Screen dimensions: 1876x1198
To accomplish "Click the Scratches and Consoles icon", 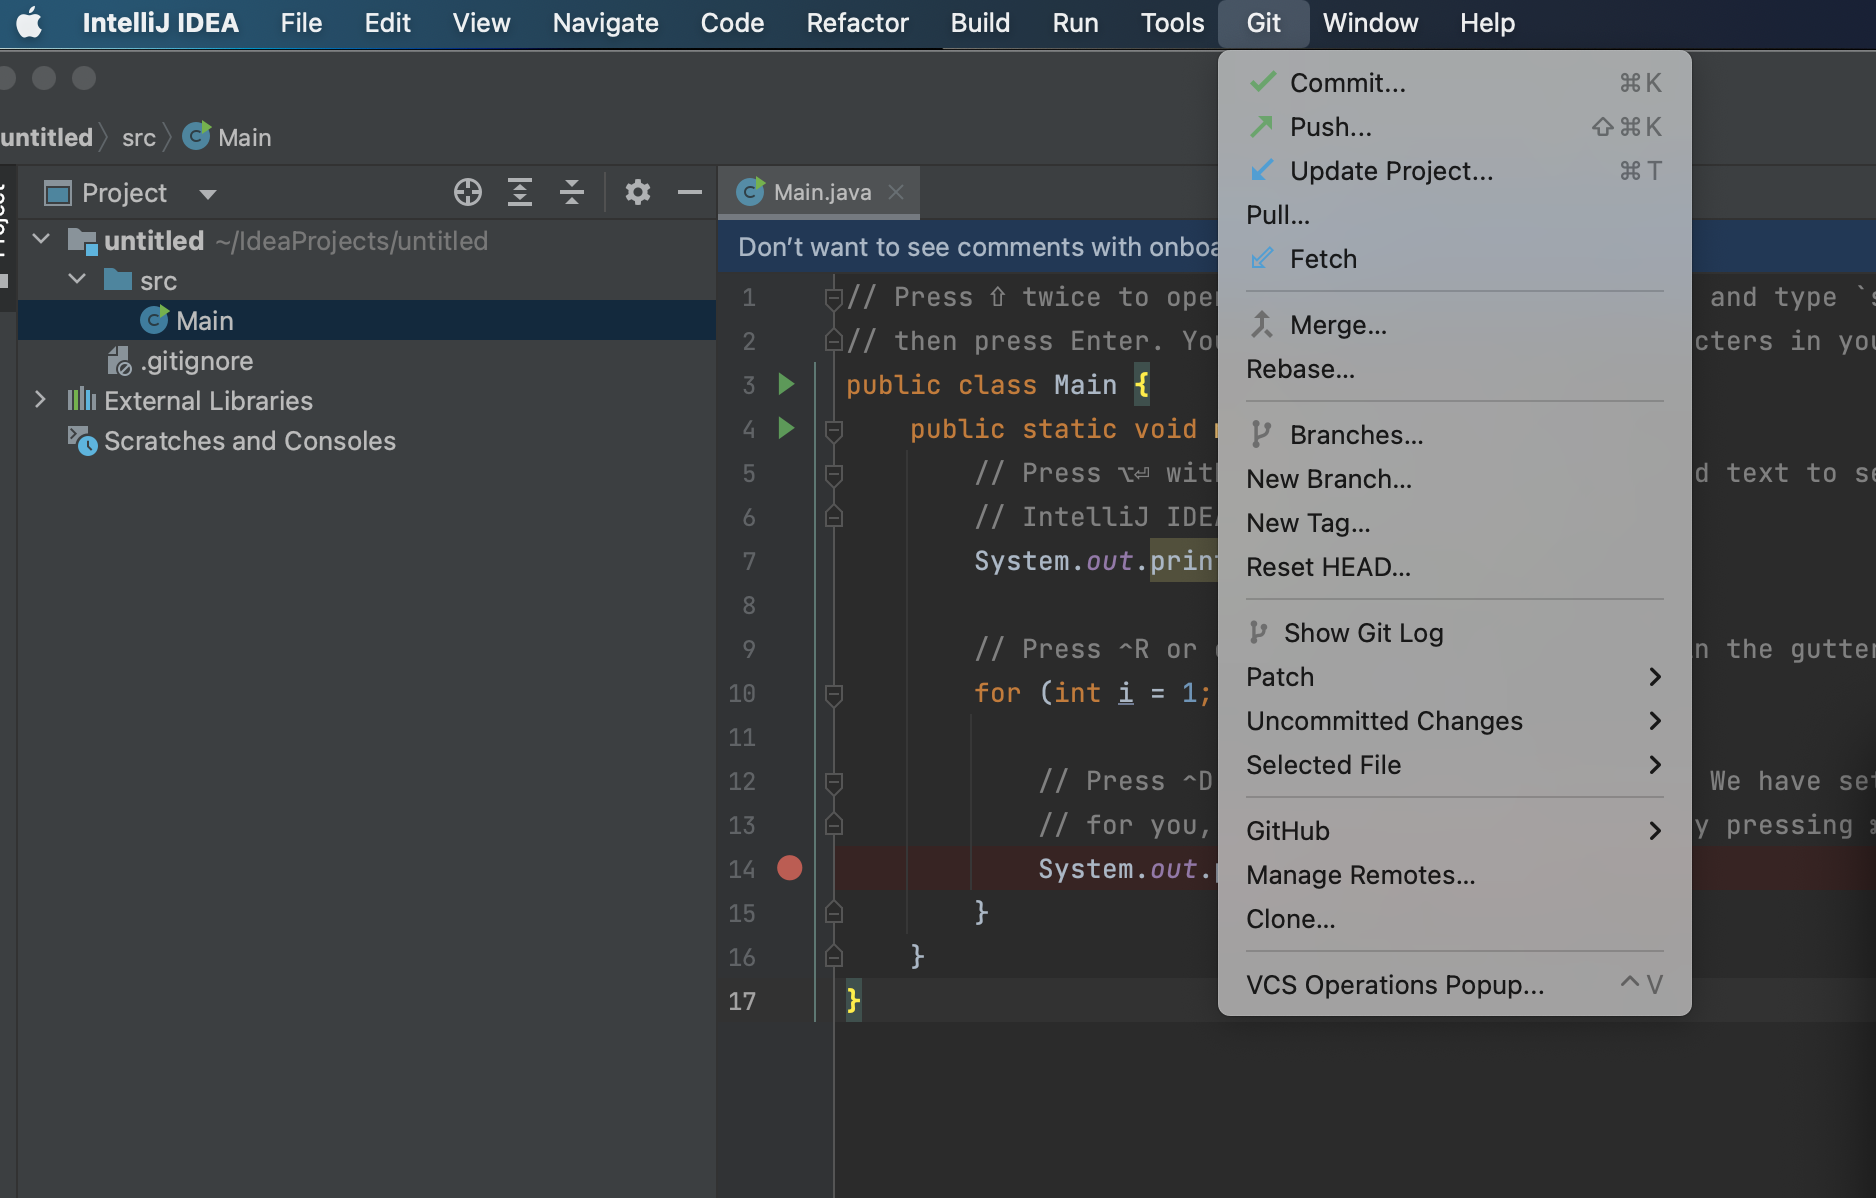I will point(82,440).
